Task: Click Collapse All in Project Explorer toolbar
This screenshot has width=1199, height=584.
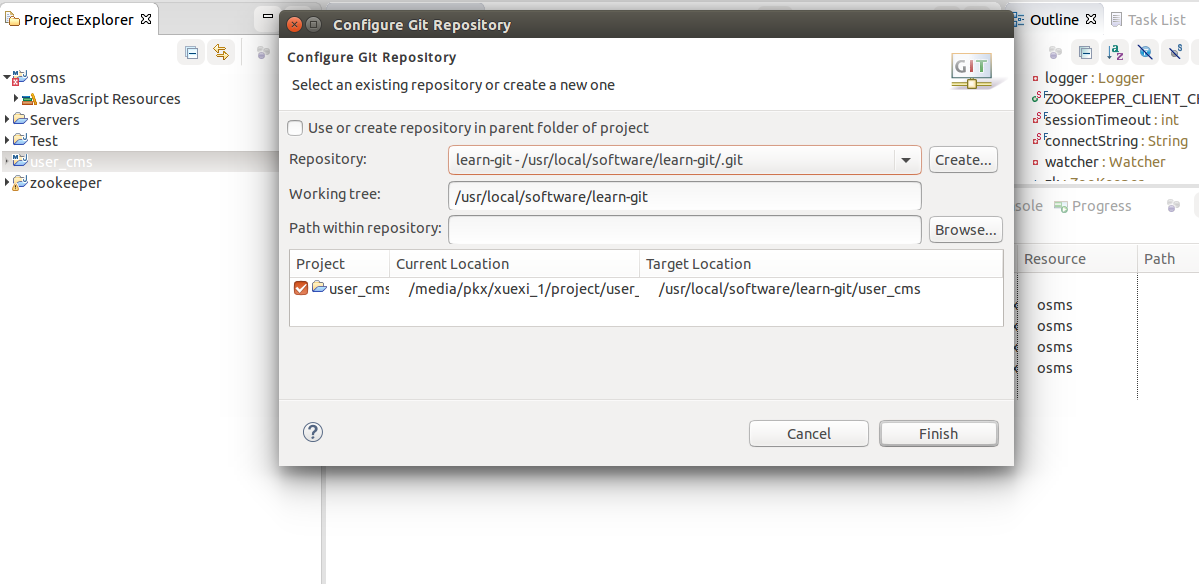Action: tap(192, 52)
